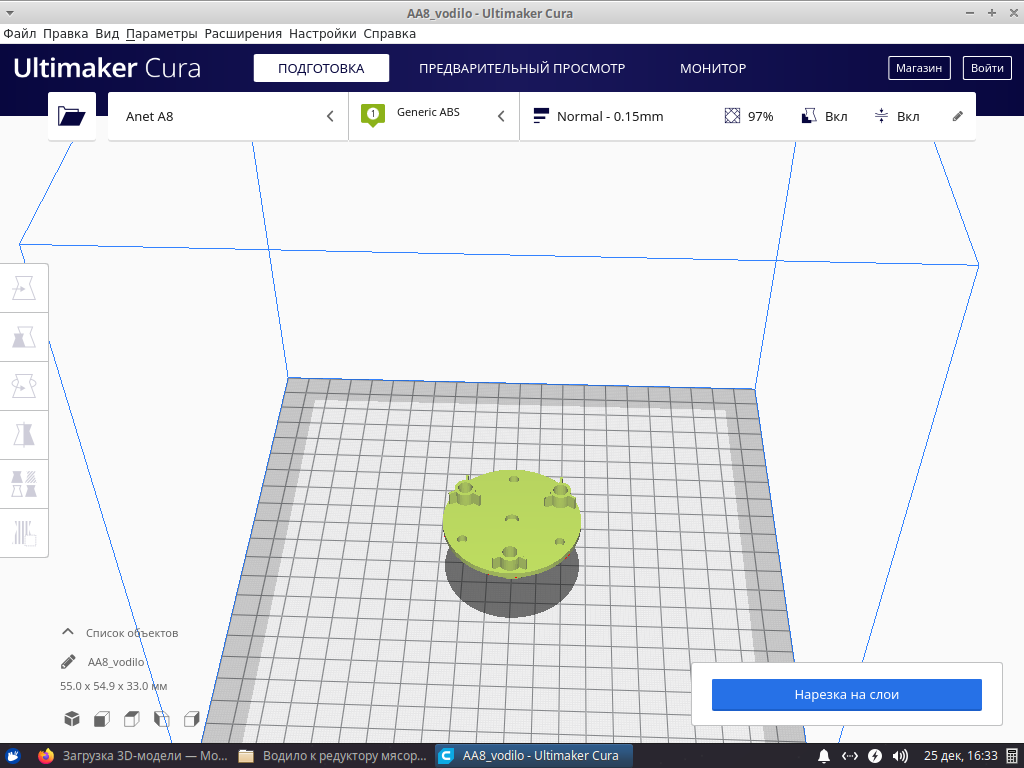Open the Вид menu
Screen dimensions: 1024x768
coord(107,33)
